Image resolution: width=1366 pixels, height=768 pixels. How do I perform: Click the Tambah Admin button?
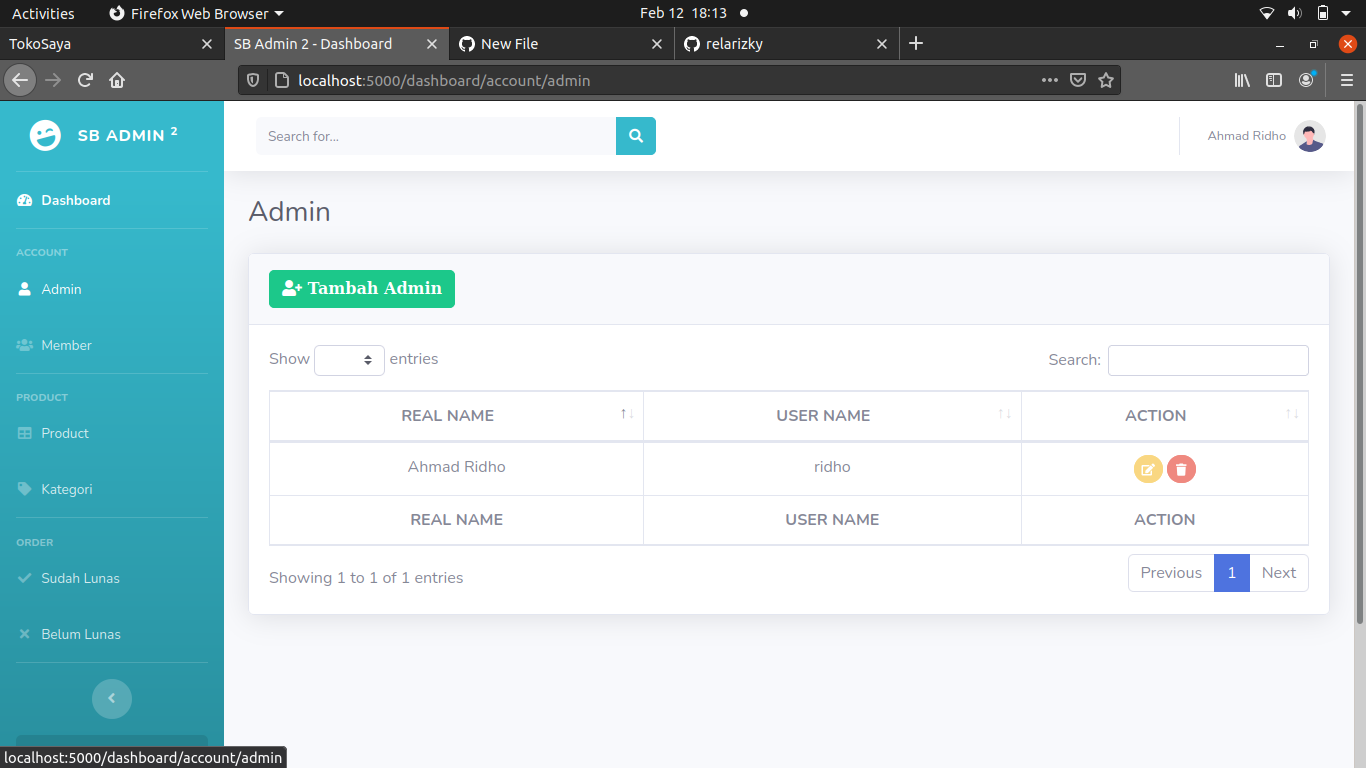362,289
